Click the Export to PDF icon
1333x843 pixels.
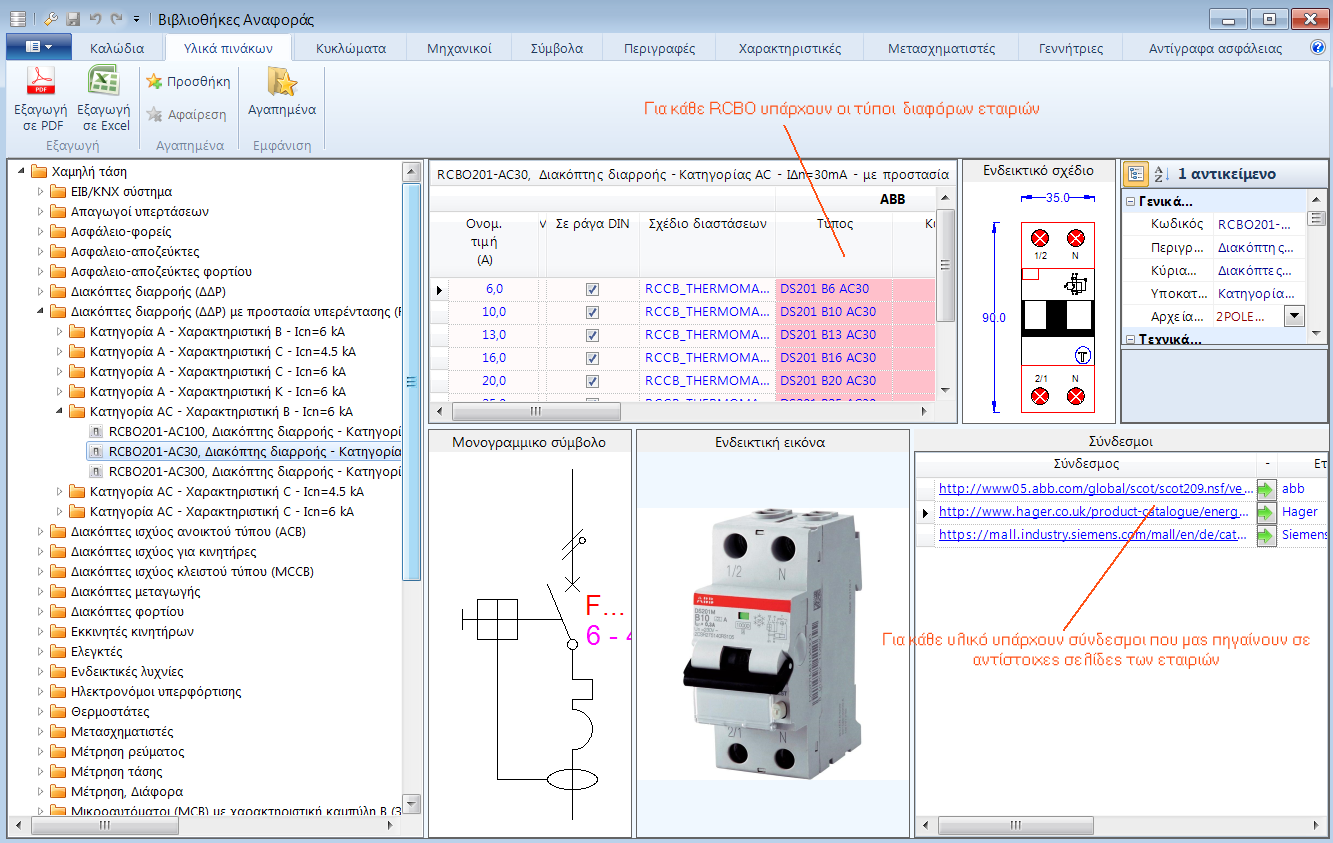coord(40,82)
